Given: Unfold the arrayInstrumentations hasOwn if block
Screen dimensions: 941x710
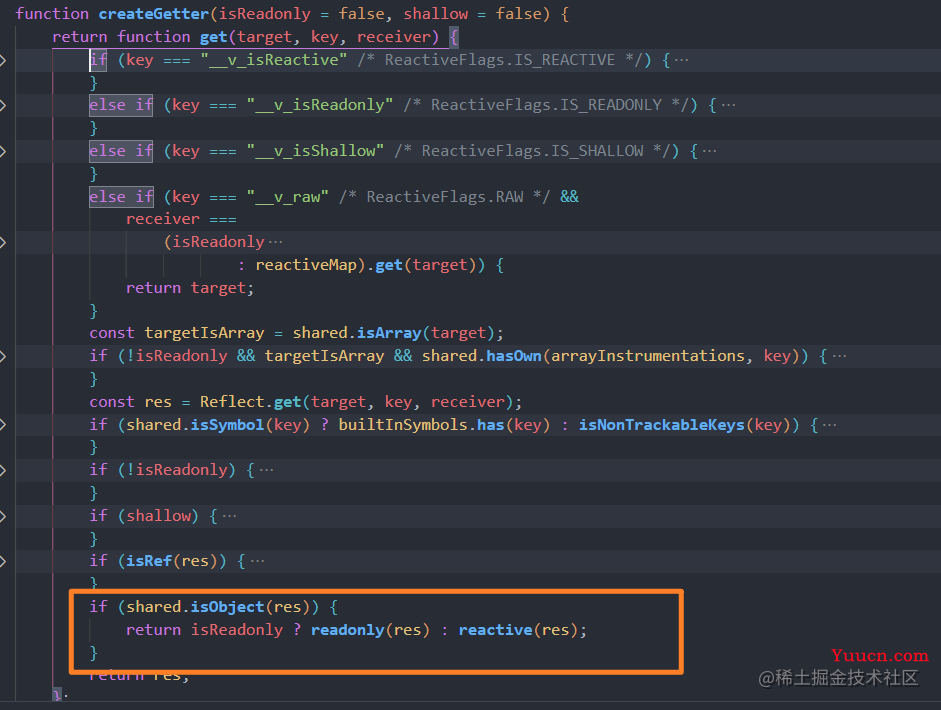Looking at the screenshot, I should click(x=3, y=357).
